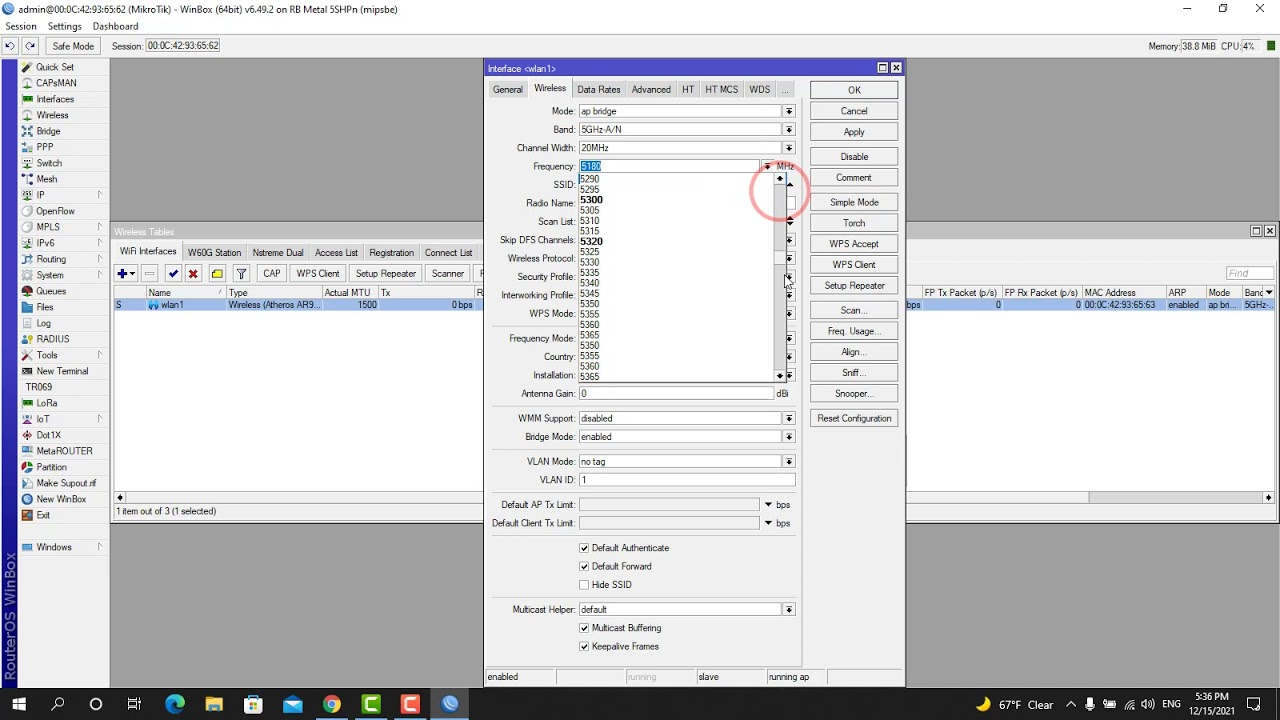Add a new interface with the blue plus
The width and height of the screenshot is (1280, 720).
pyautogui.click(x=126, y=274)
